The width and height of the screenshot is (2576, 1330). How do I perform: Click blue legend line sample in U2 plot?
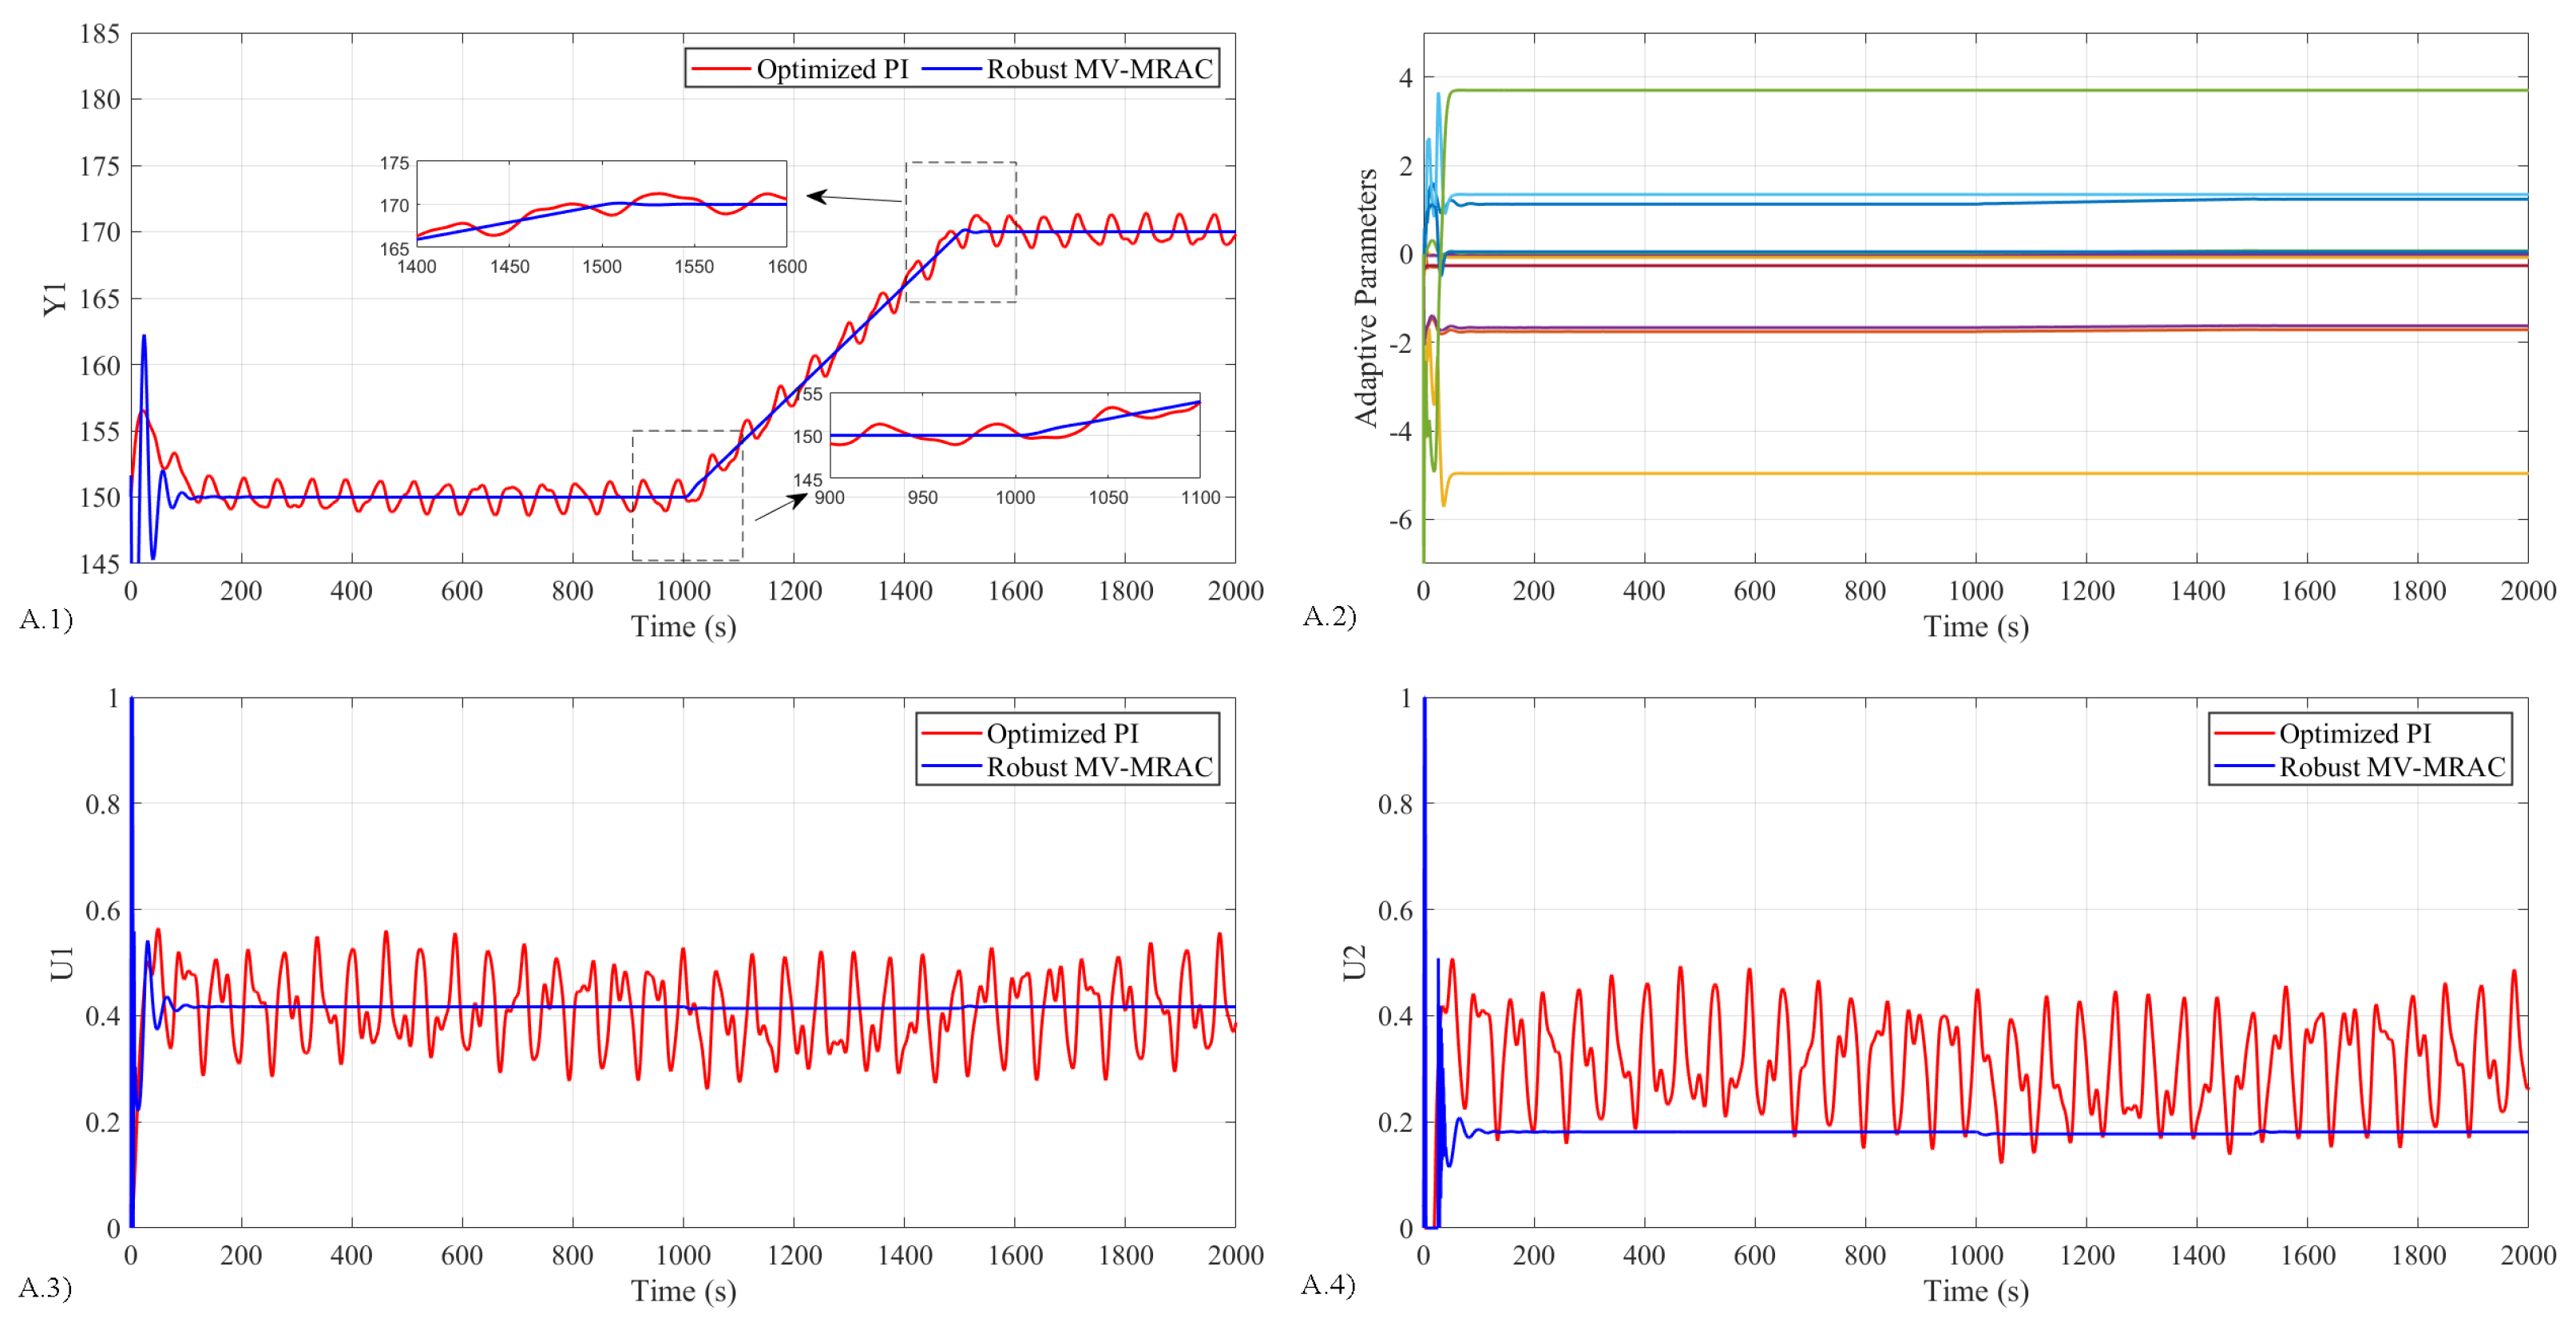[2243, 767]
